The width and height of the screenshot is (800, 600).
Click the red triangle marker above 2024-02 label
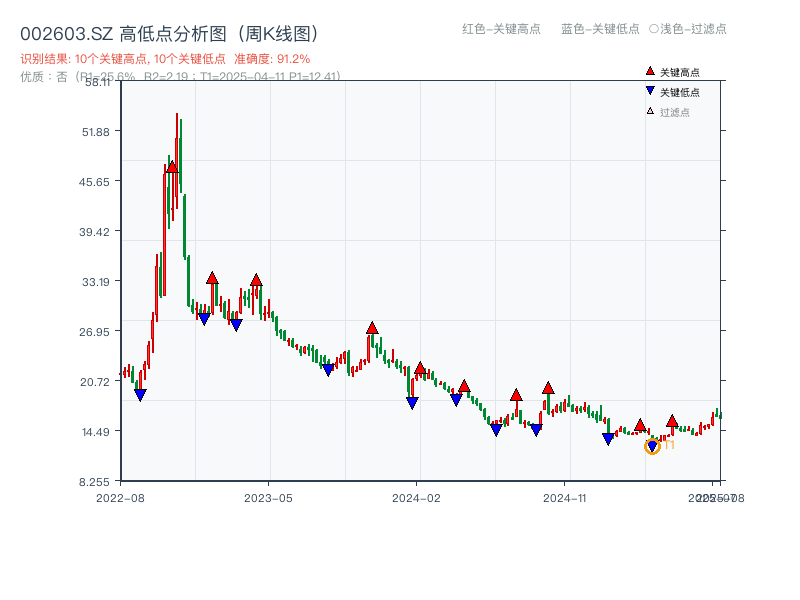(x=420, y=370)
